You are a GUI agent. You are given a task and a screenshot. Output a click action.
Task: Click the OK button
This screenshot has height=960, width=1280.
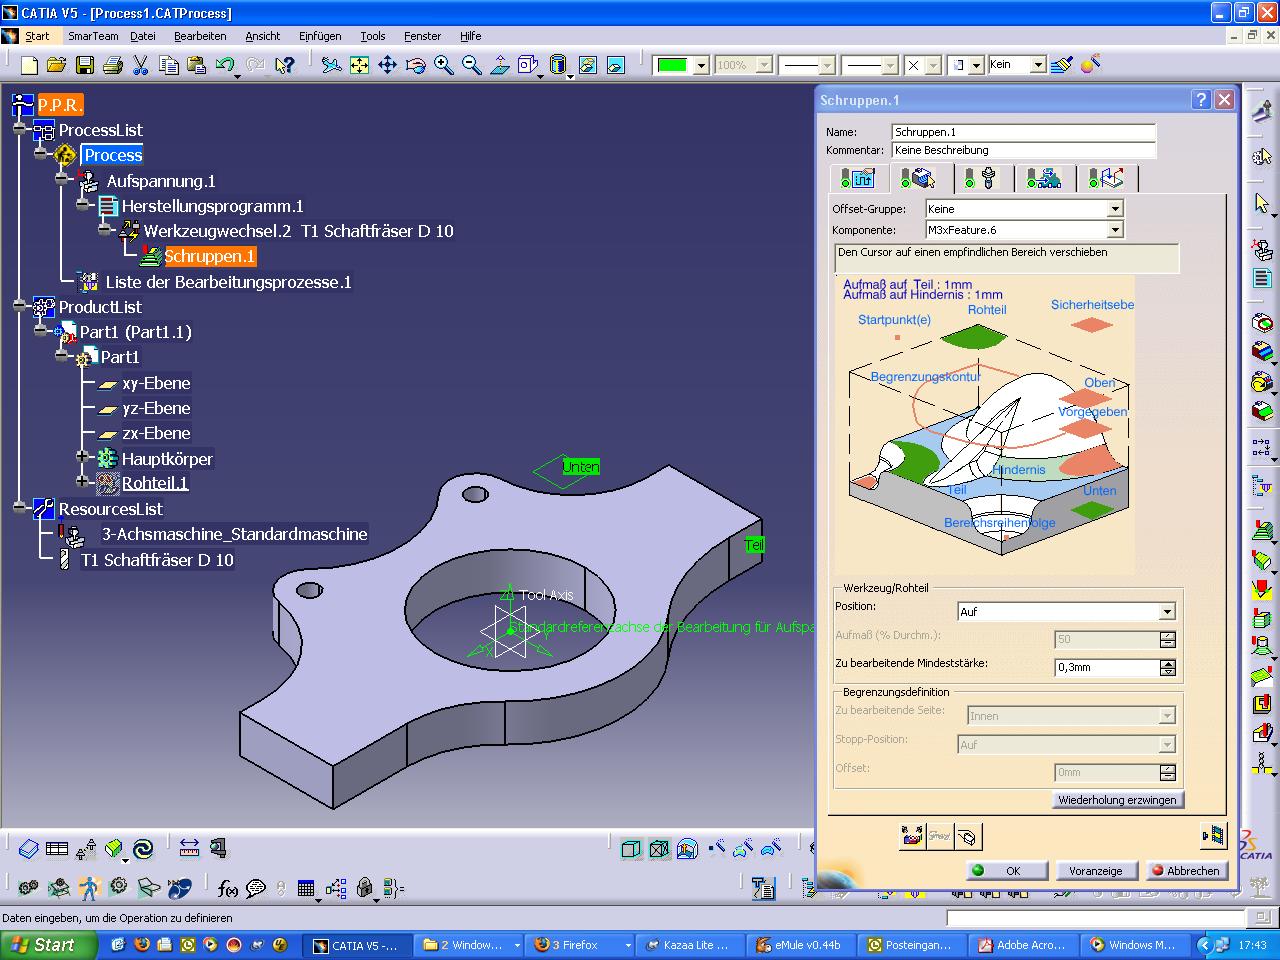[1007, 871]
